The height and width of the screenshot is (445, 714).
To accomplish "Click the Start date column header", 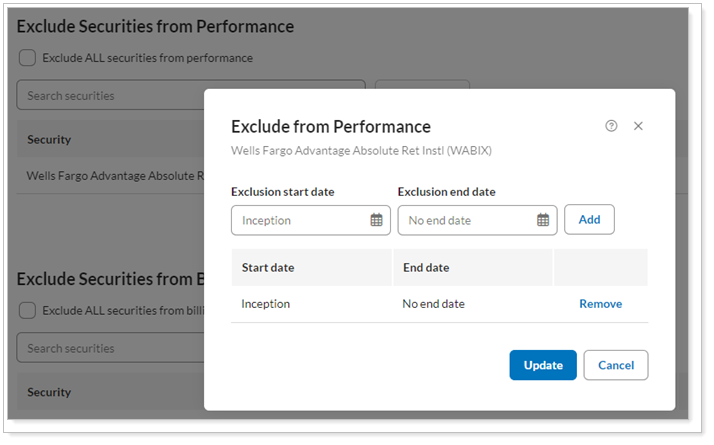I will [x=268, y=268].
